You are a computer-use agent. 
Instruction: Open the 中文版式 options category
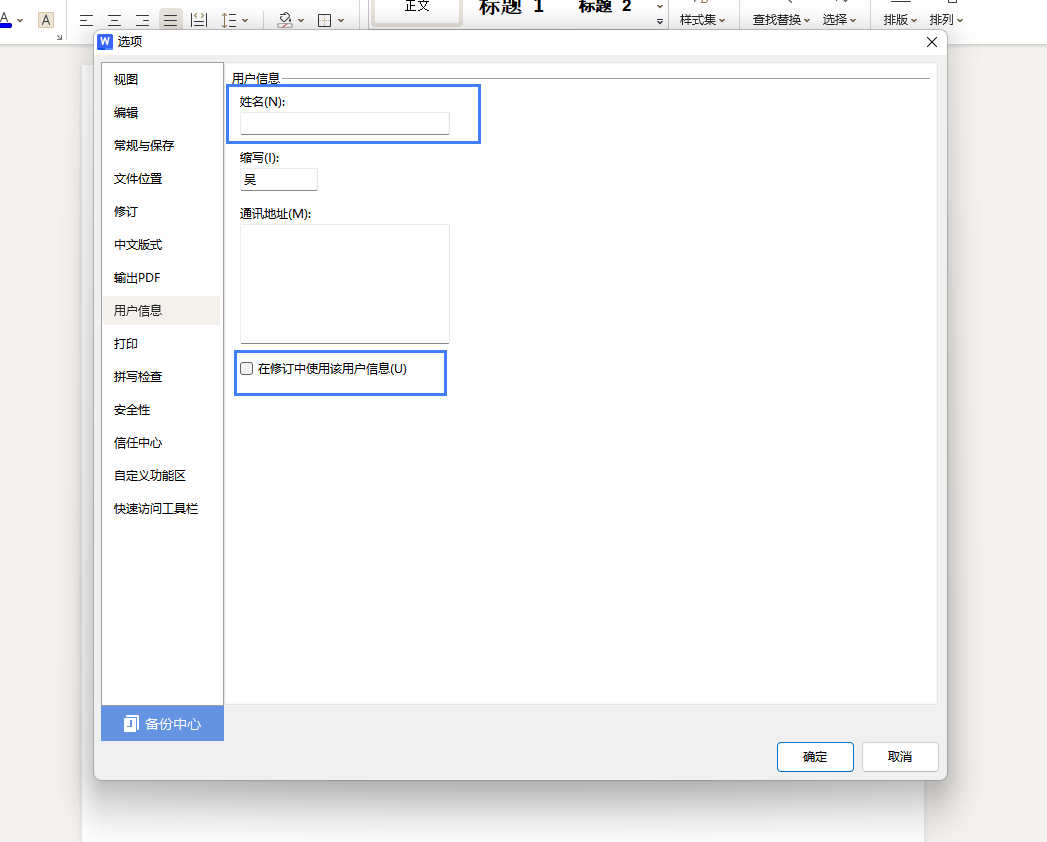pos(162,244)
